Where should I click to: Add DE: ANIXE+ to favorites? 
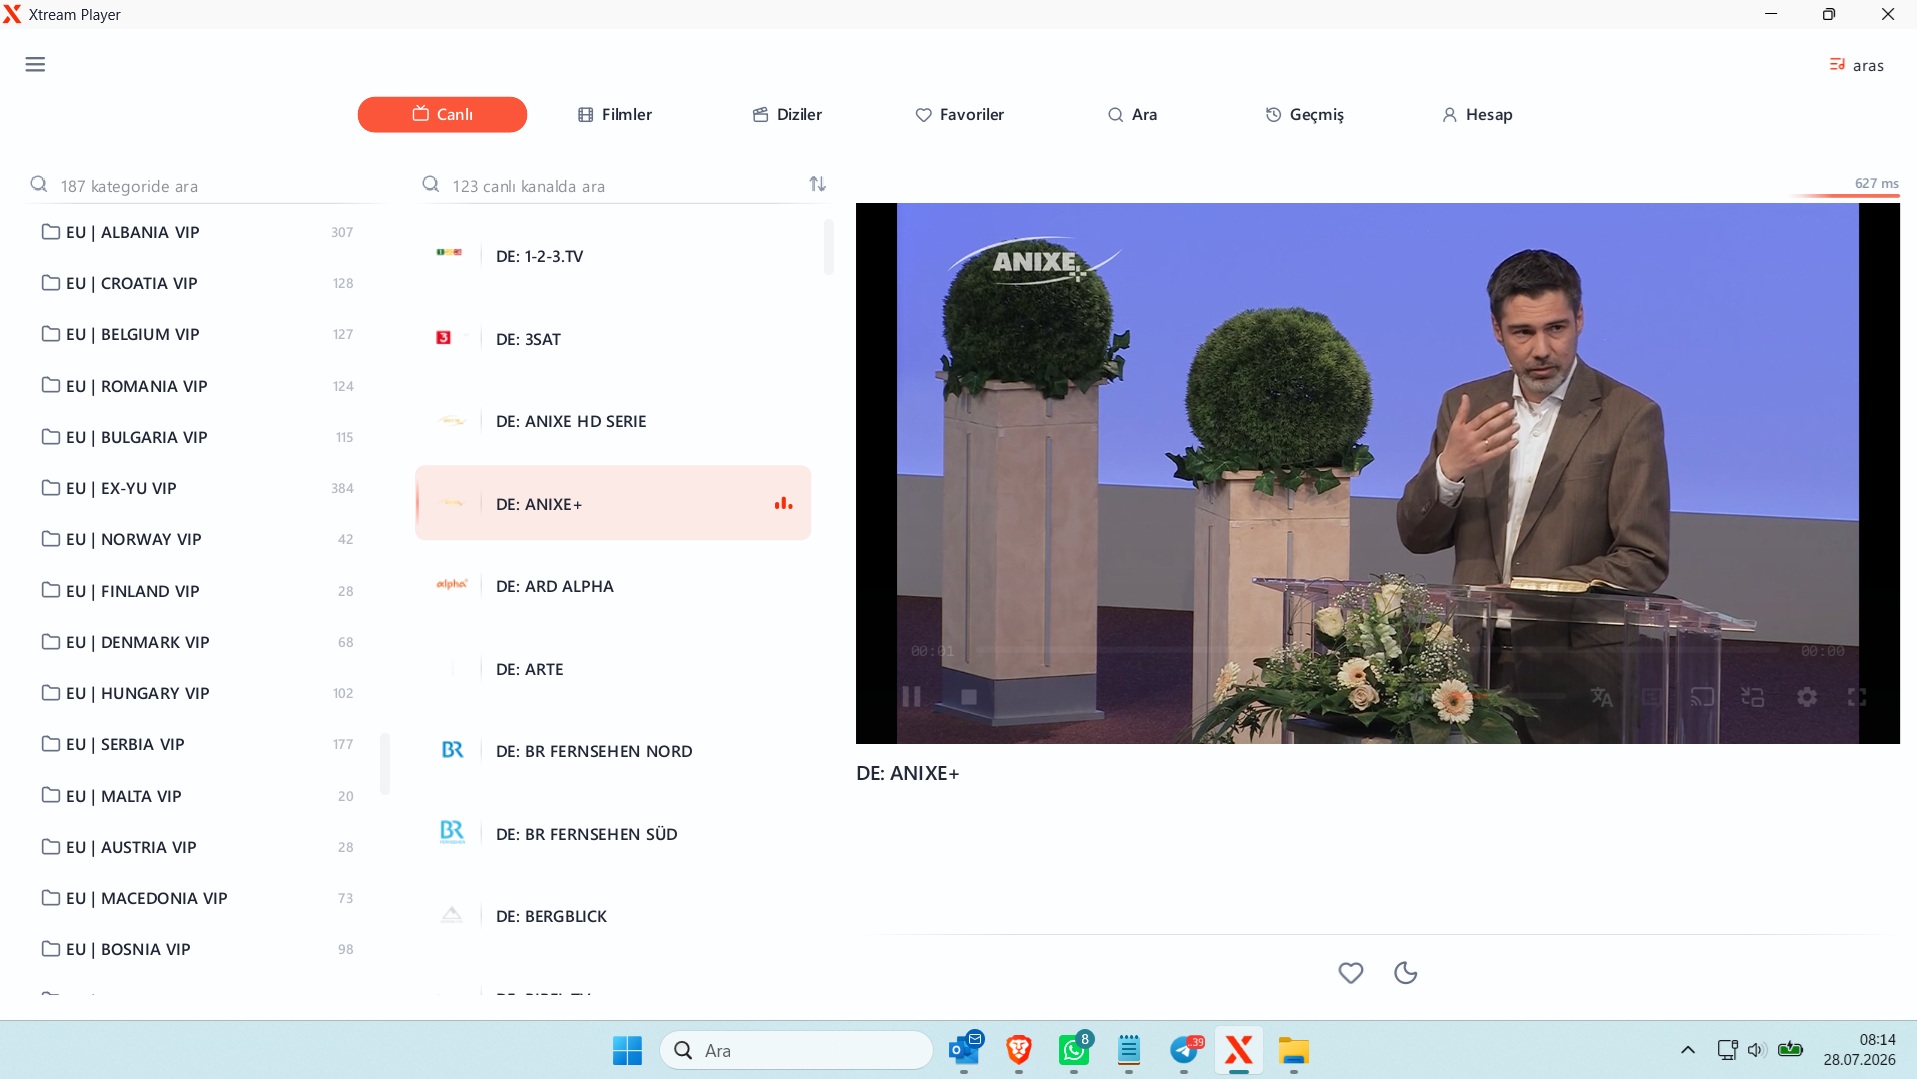pos(1351,972)
